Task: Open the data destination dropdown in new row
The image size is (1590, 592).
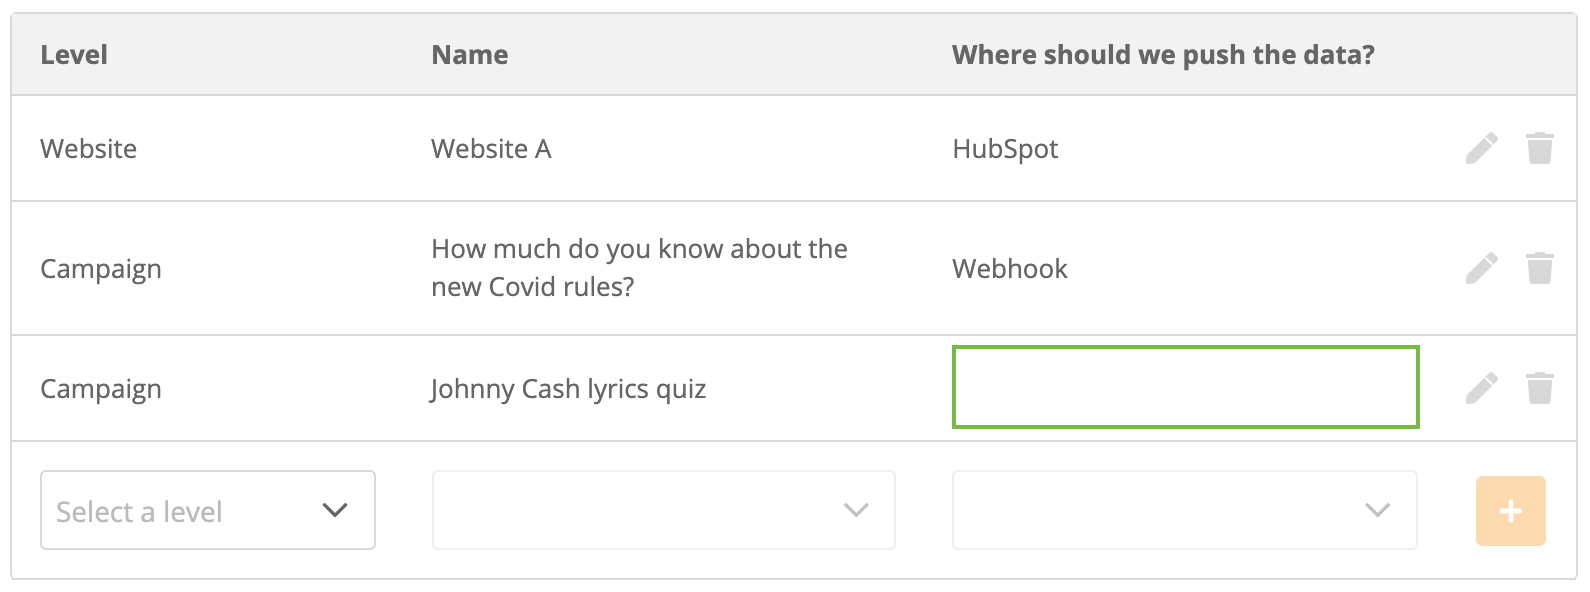Action: 1185,510
